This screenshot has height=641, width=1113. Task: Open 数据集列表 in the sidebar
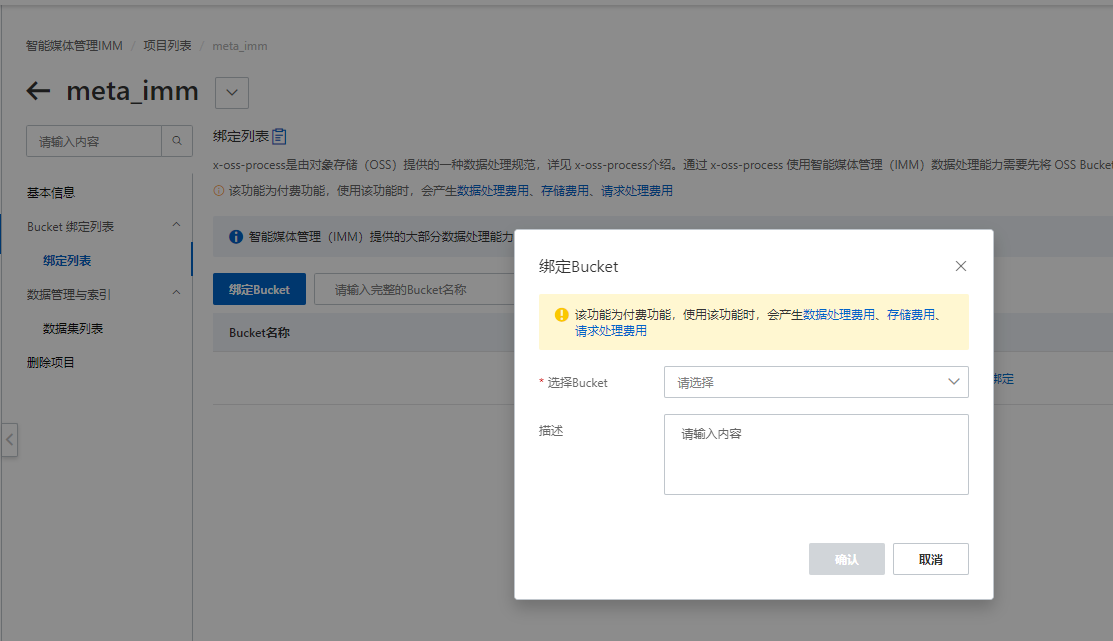click(72, 328)
